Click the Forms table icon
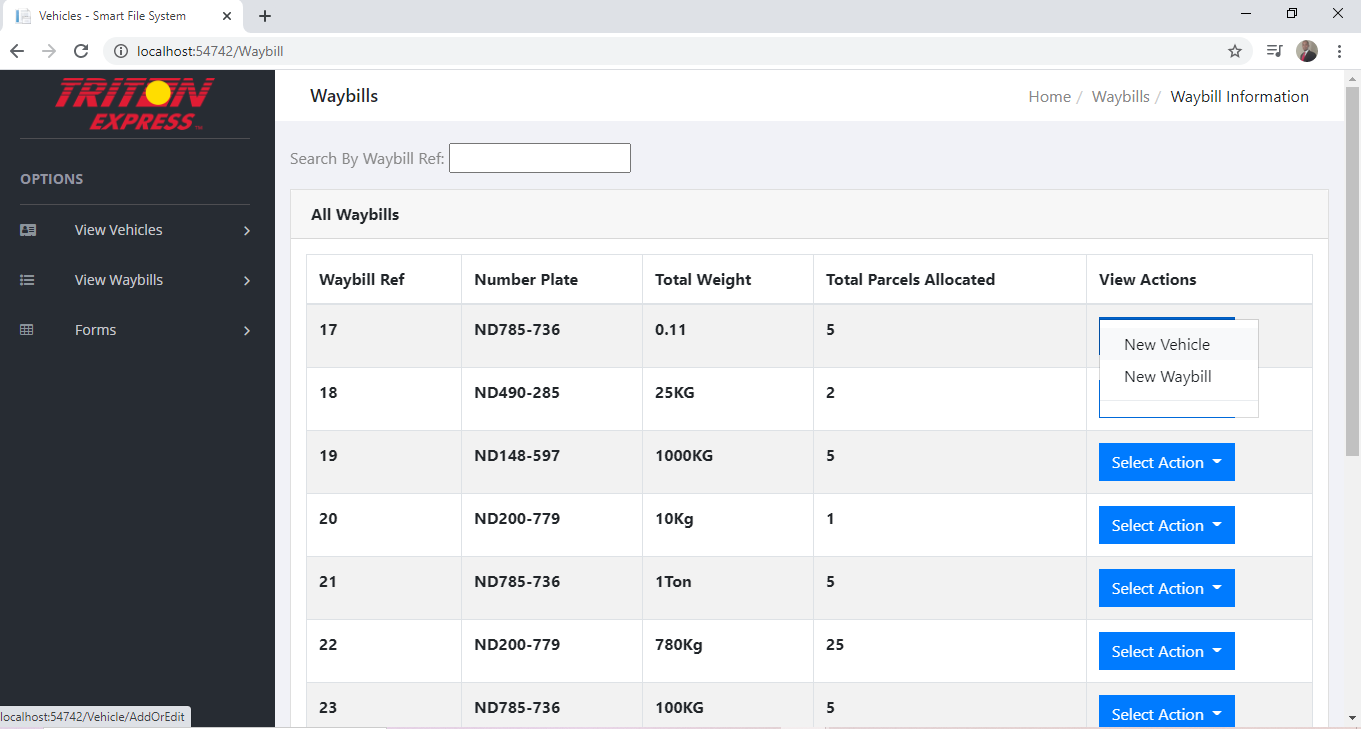 pyautogui.click(x=28, y=330)
